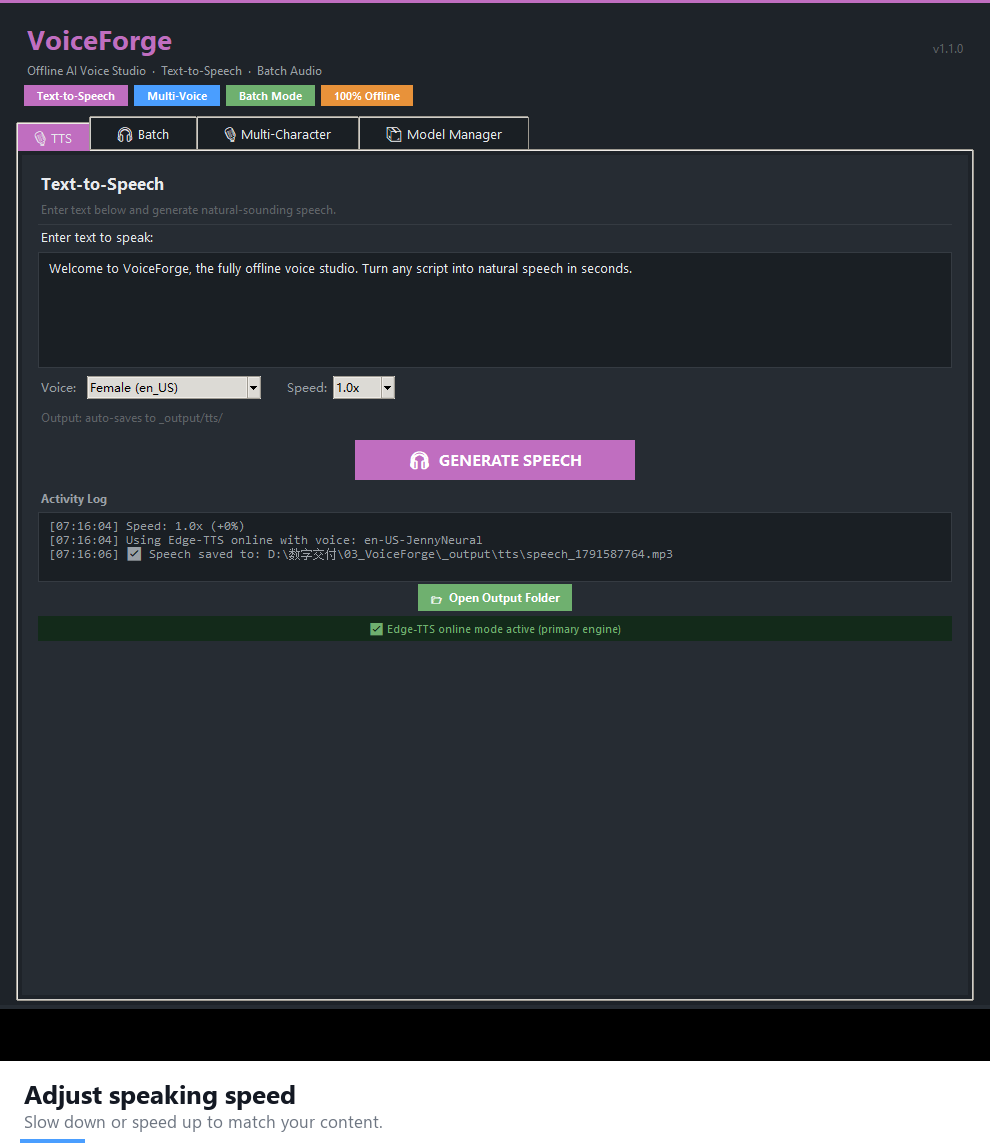
Task: Expand the Voice dropdown arrow
Action: (x=253, y=388)
